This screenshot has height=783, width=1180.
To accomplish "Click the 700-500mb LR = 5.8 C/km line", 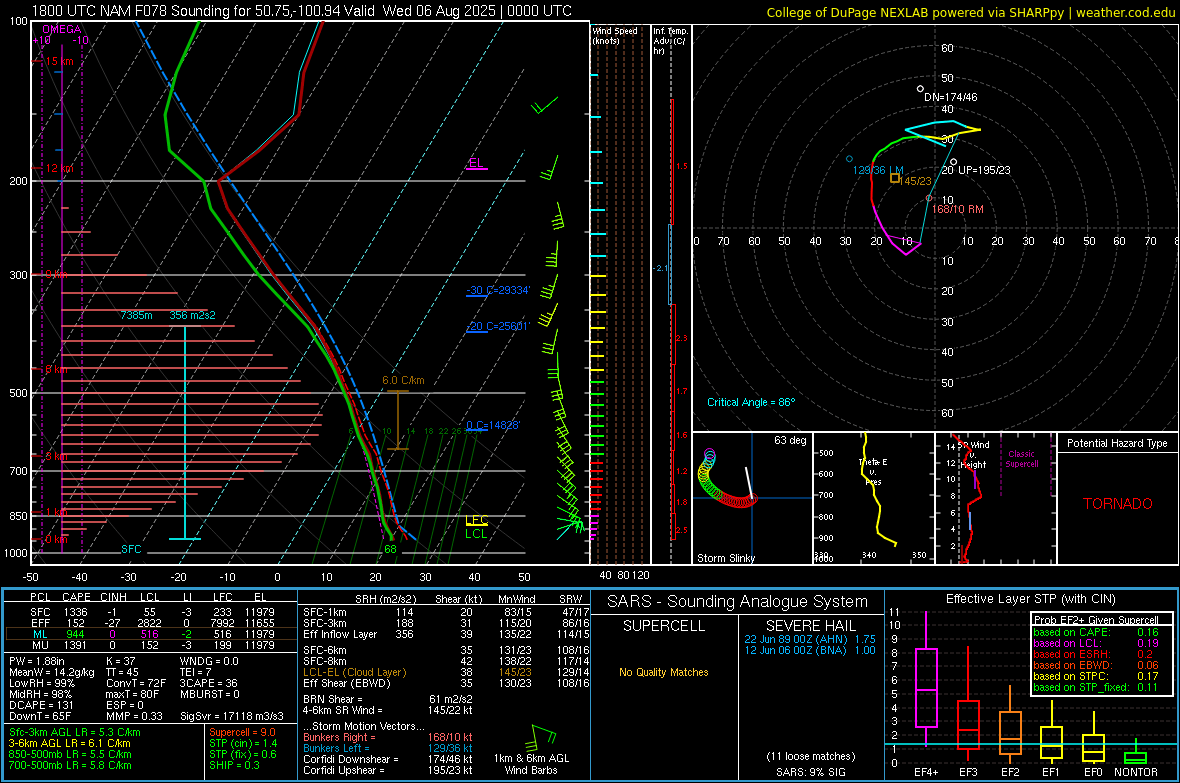I will pyautogui.click(x=70, y=765).
